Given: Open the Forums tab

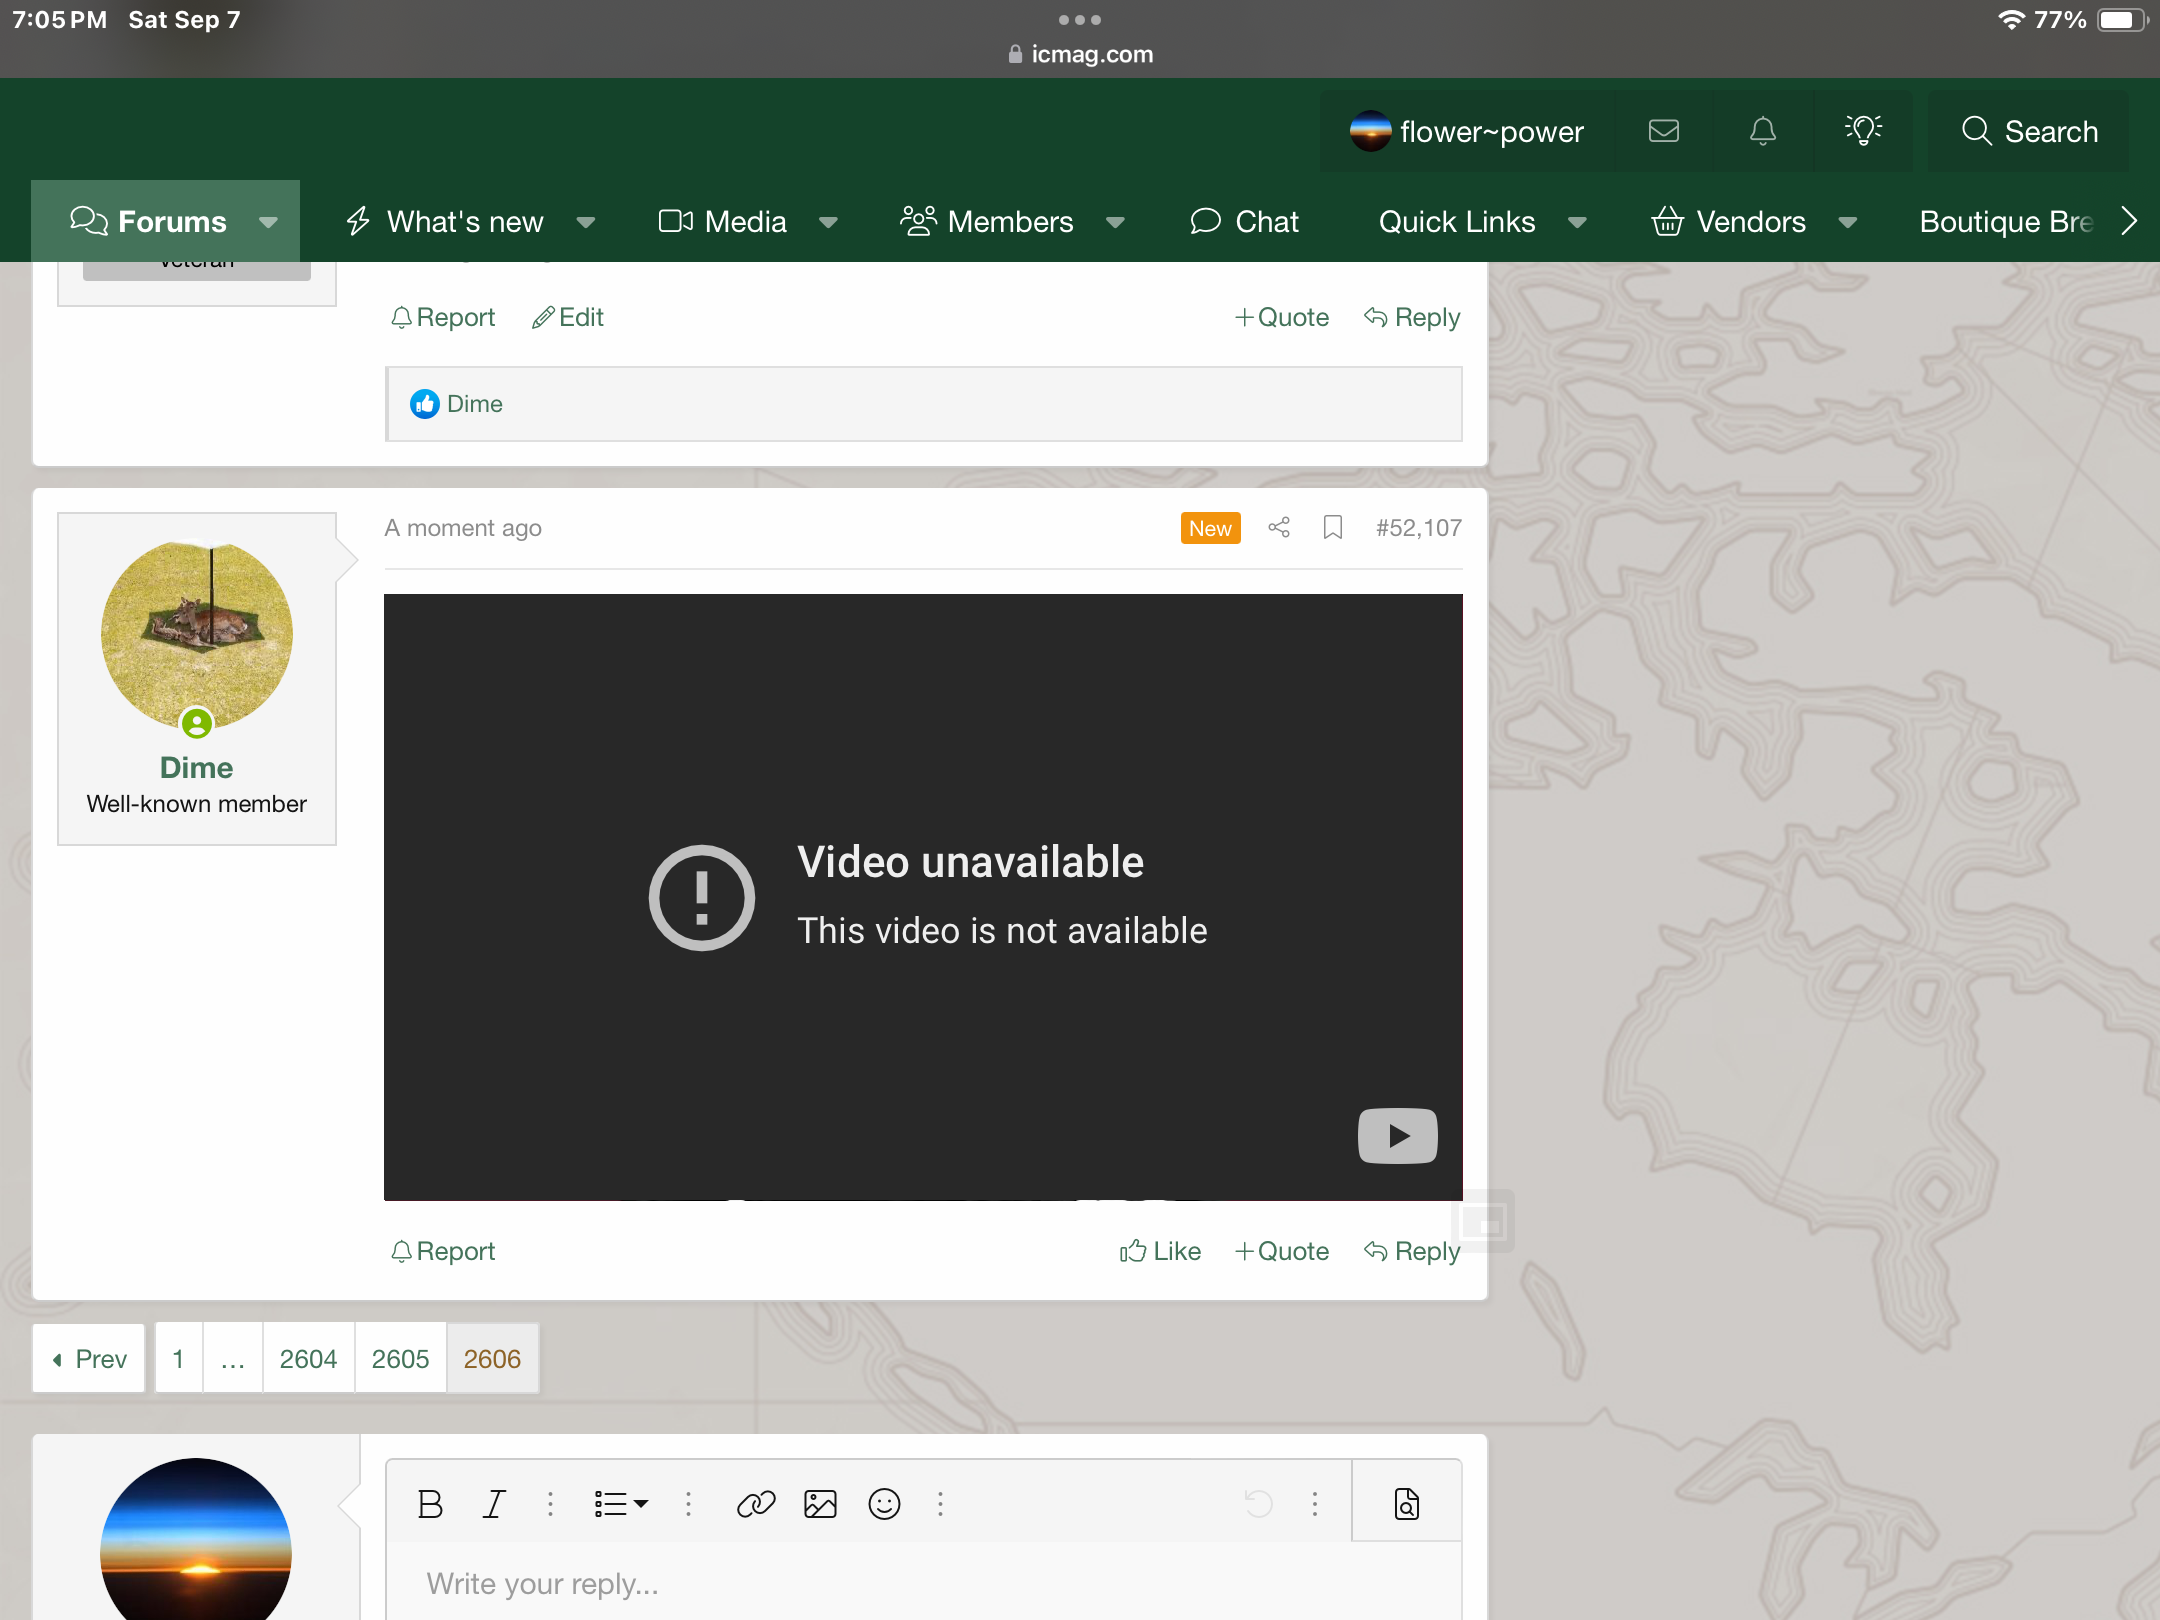Looking at the screenshot, I should (x=149, y=221).
